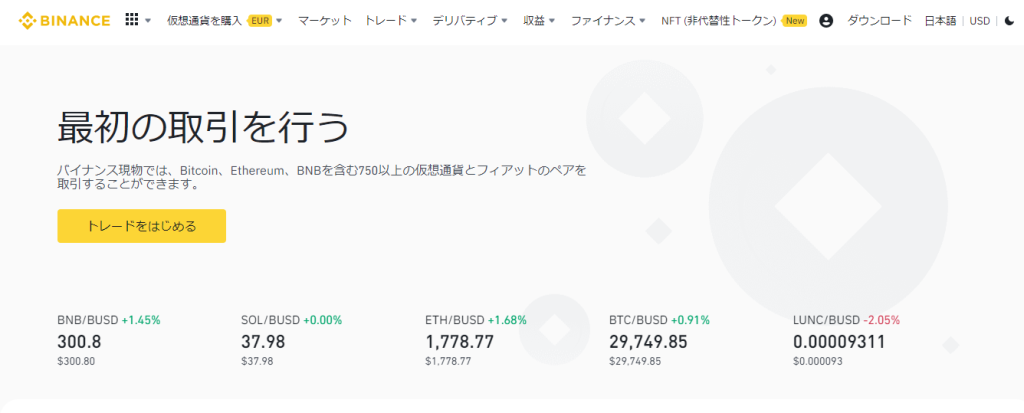This screenshot has width=1024, height=413.
Task: Select the BTC/BUSD trading pair
Action: (659, 341)
